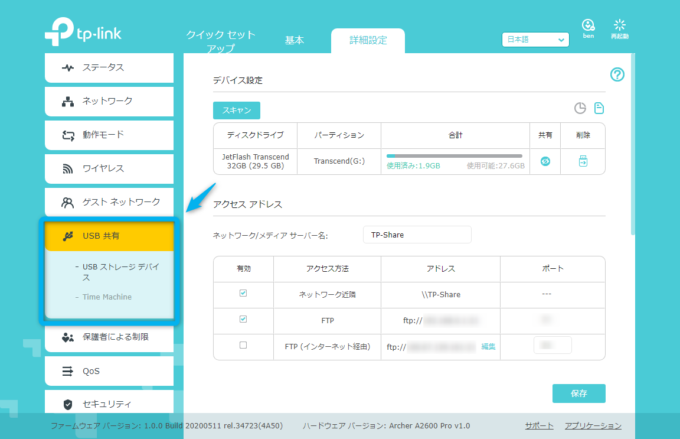This screenshot has height=439, width=680.
Task: Open the アプリケーション link
Action: [593, 426]
